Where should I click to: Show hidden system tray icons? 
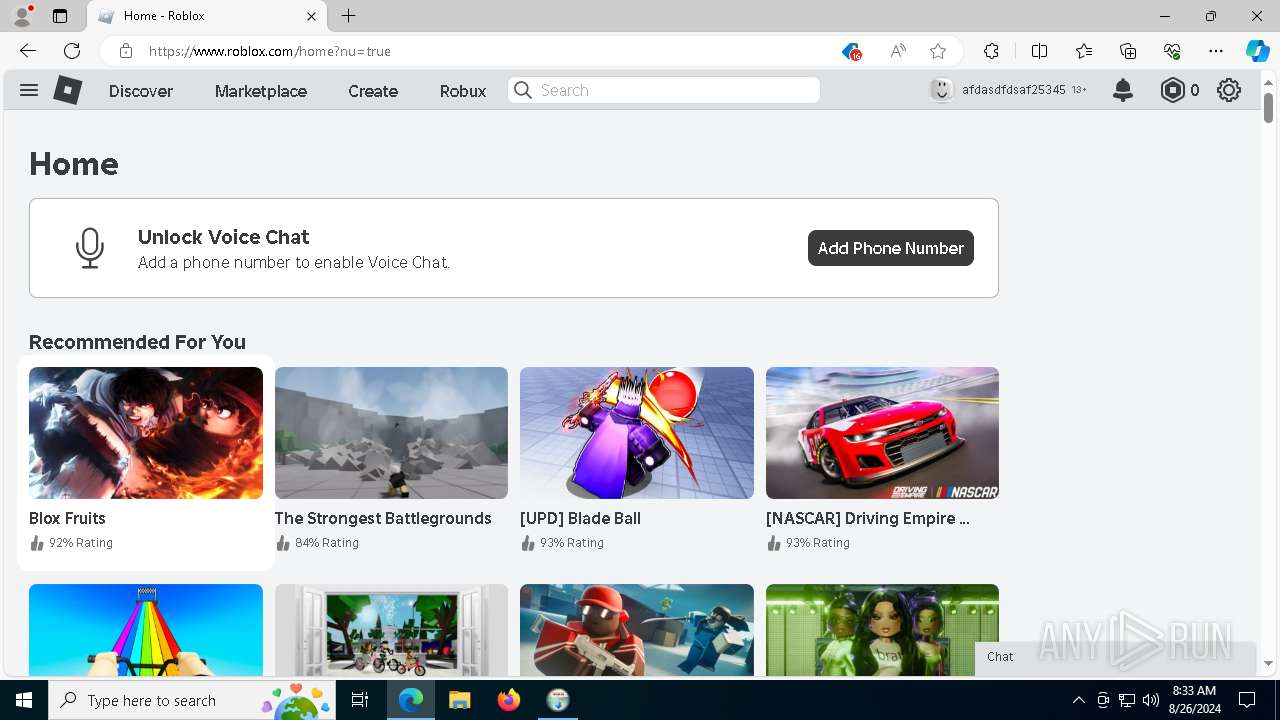click(1078, 700)
